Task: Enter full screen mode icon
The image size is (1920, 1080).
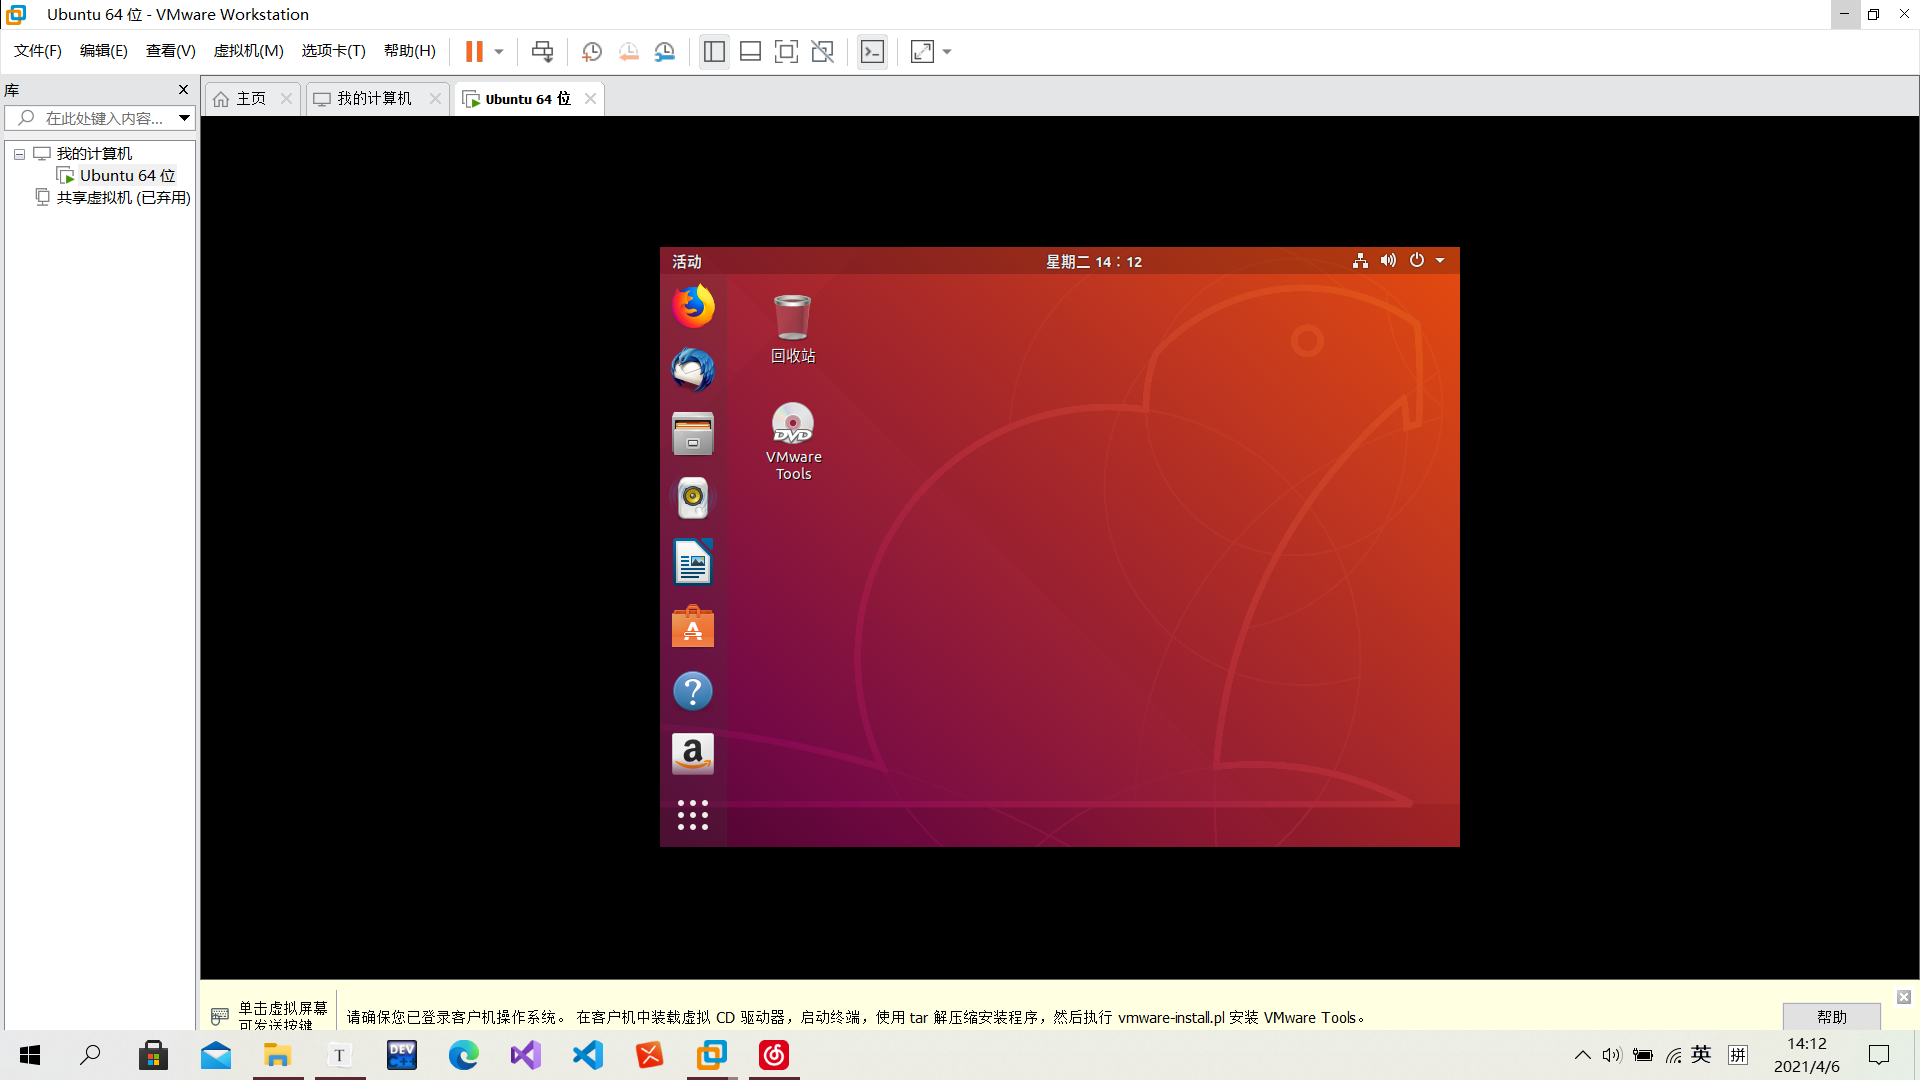Action: (x=786, y=52)
